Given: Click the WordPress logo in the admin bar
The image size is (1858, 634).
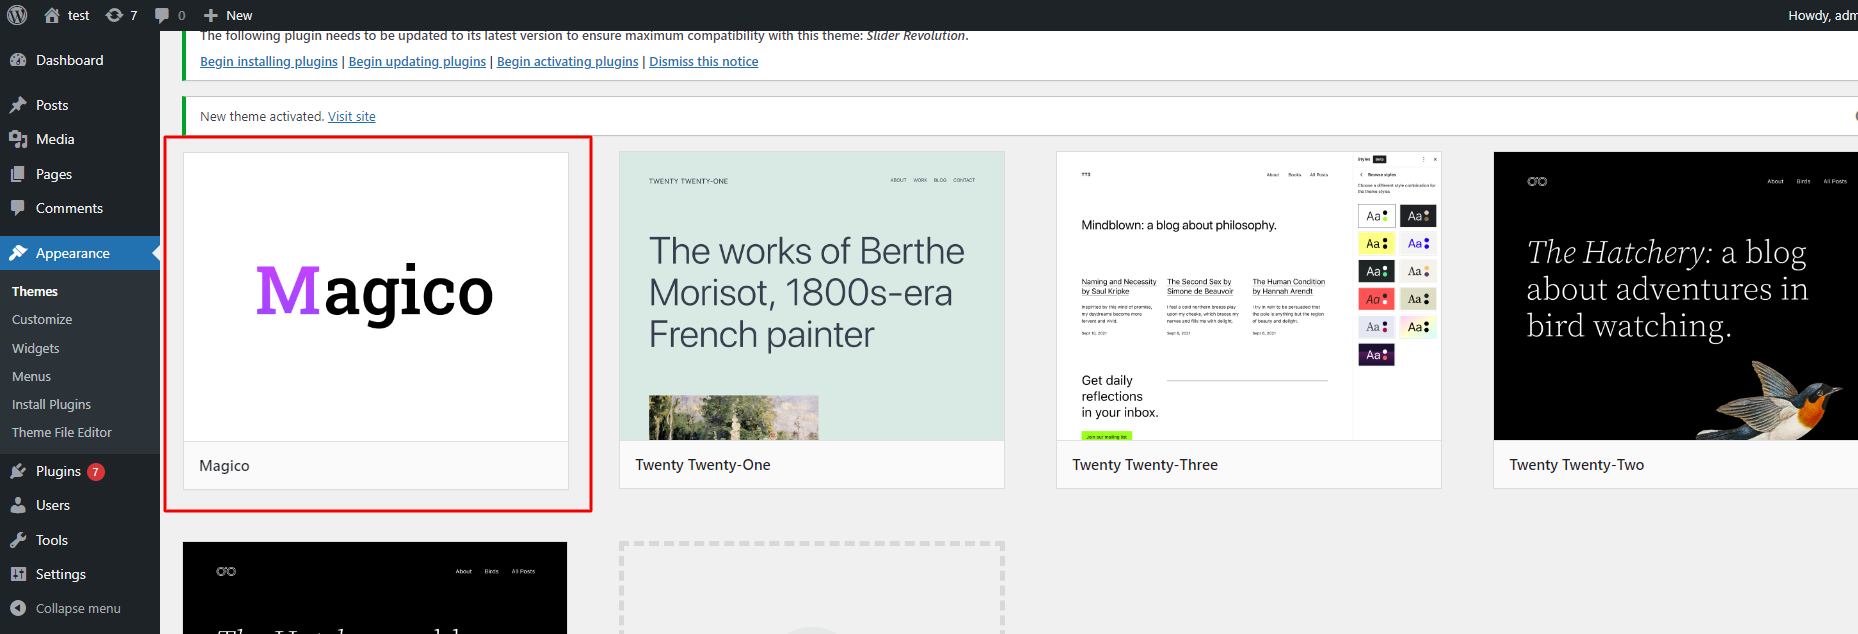Looking at the screenshot, I should [x=17, y=15].
